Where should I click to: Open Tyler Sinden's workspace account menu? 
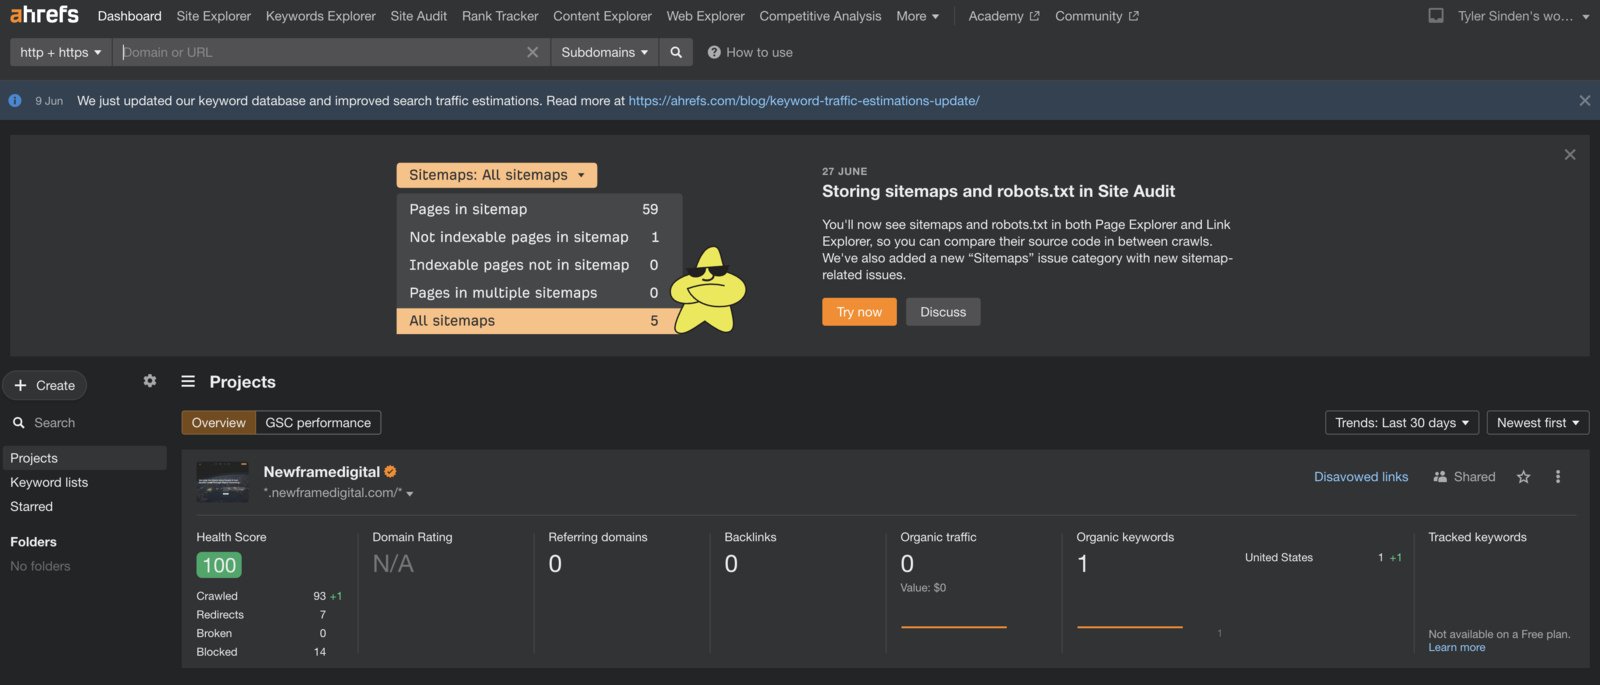(1523, 16)
